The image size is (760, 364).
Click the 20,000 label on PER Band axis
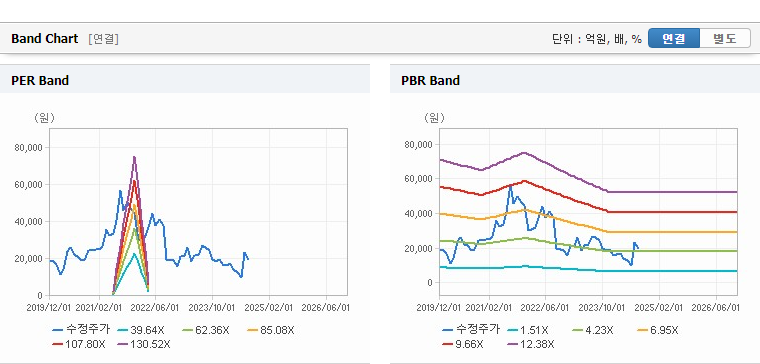pos(29,259)
